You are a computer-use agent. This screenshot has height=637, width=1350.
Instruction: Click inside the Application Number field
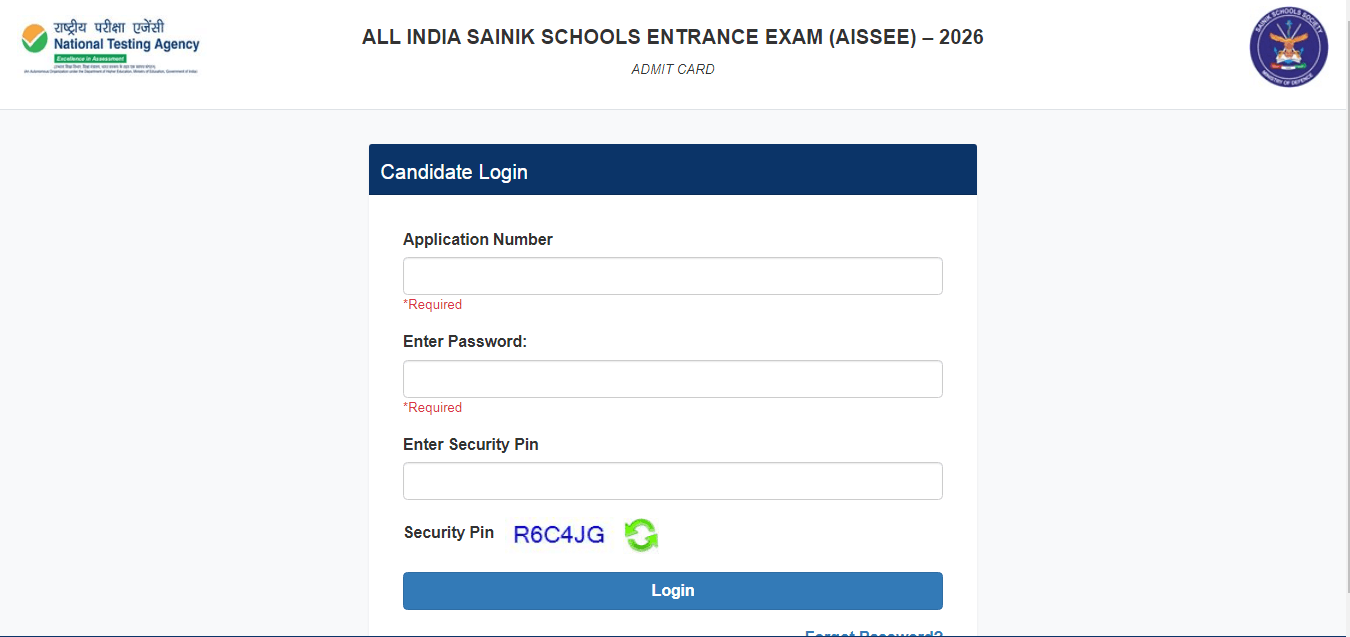[x=672, y=275]
